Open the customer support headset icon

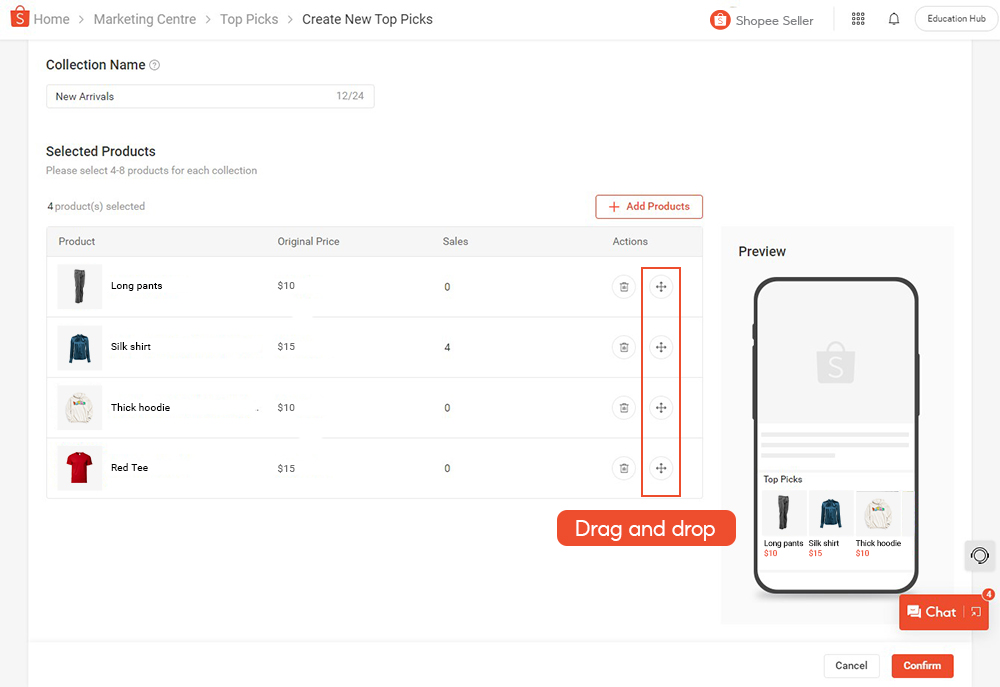click(980, 556)
